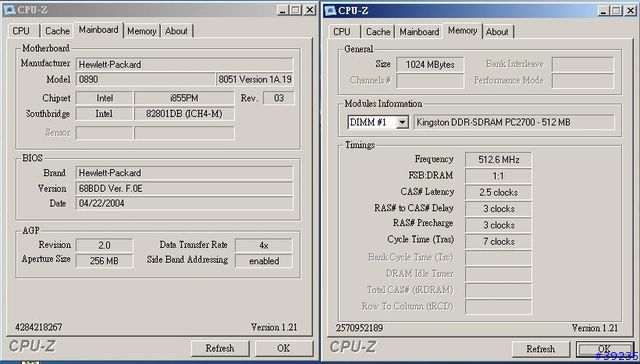Viewport: 640px width, 364px height.
Task: Click Frequency 512.6 MHz field
Action: point(498,160)
